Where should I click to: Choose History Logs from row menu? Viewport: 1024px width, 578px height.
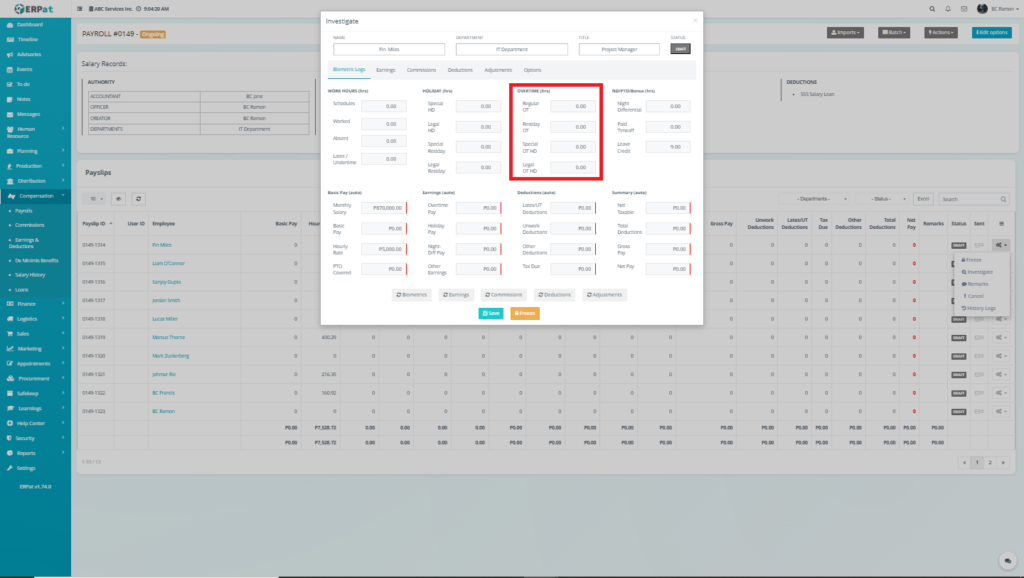(x=980, y=308)
